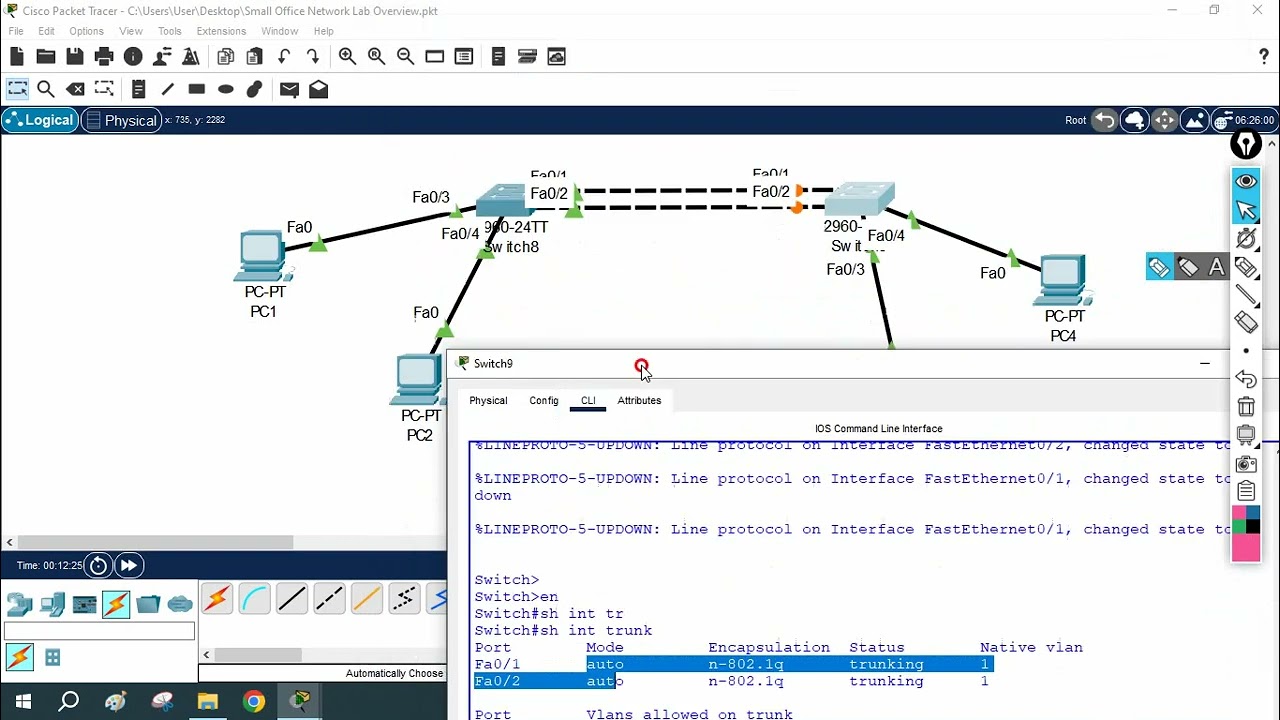This screenshot has height=720, width=1280.
Task: Create a new cluster with the cloud icon
Action: click(x=1134, y=120)
